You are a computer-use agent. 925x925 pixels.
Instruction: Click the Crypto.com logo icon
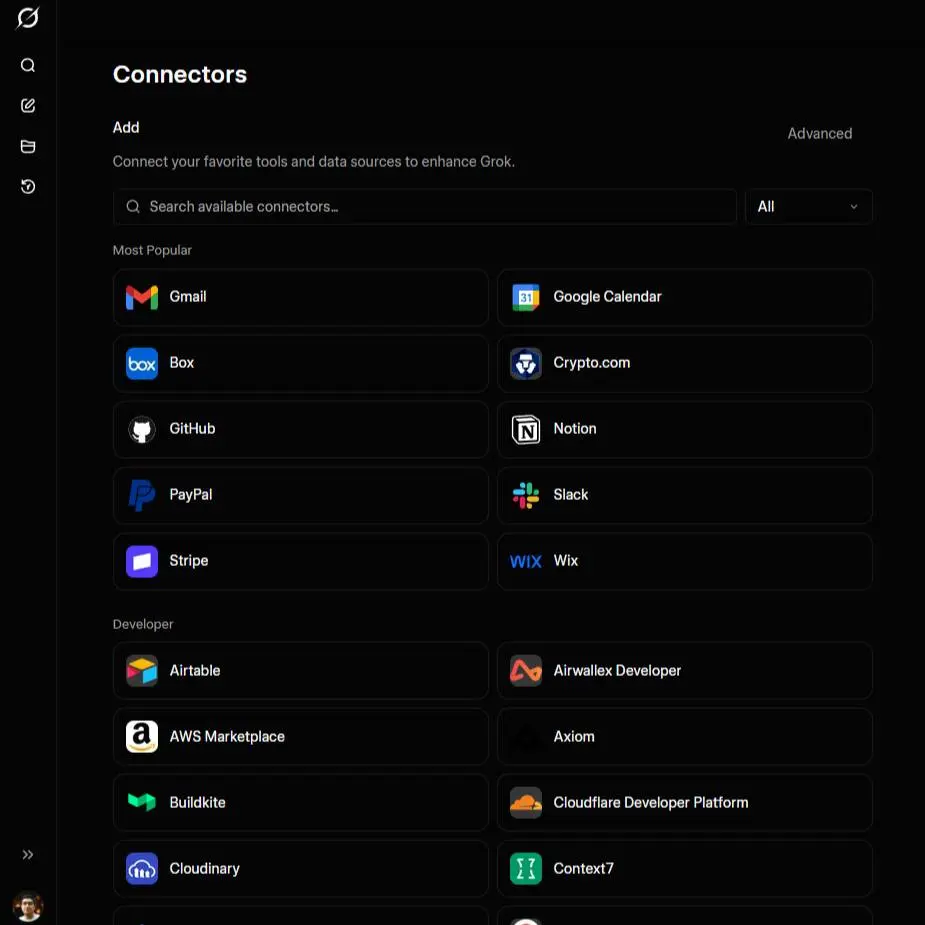point(526,363)
